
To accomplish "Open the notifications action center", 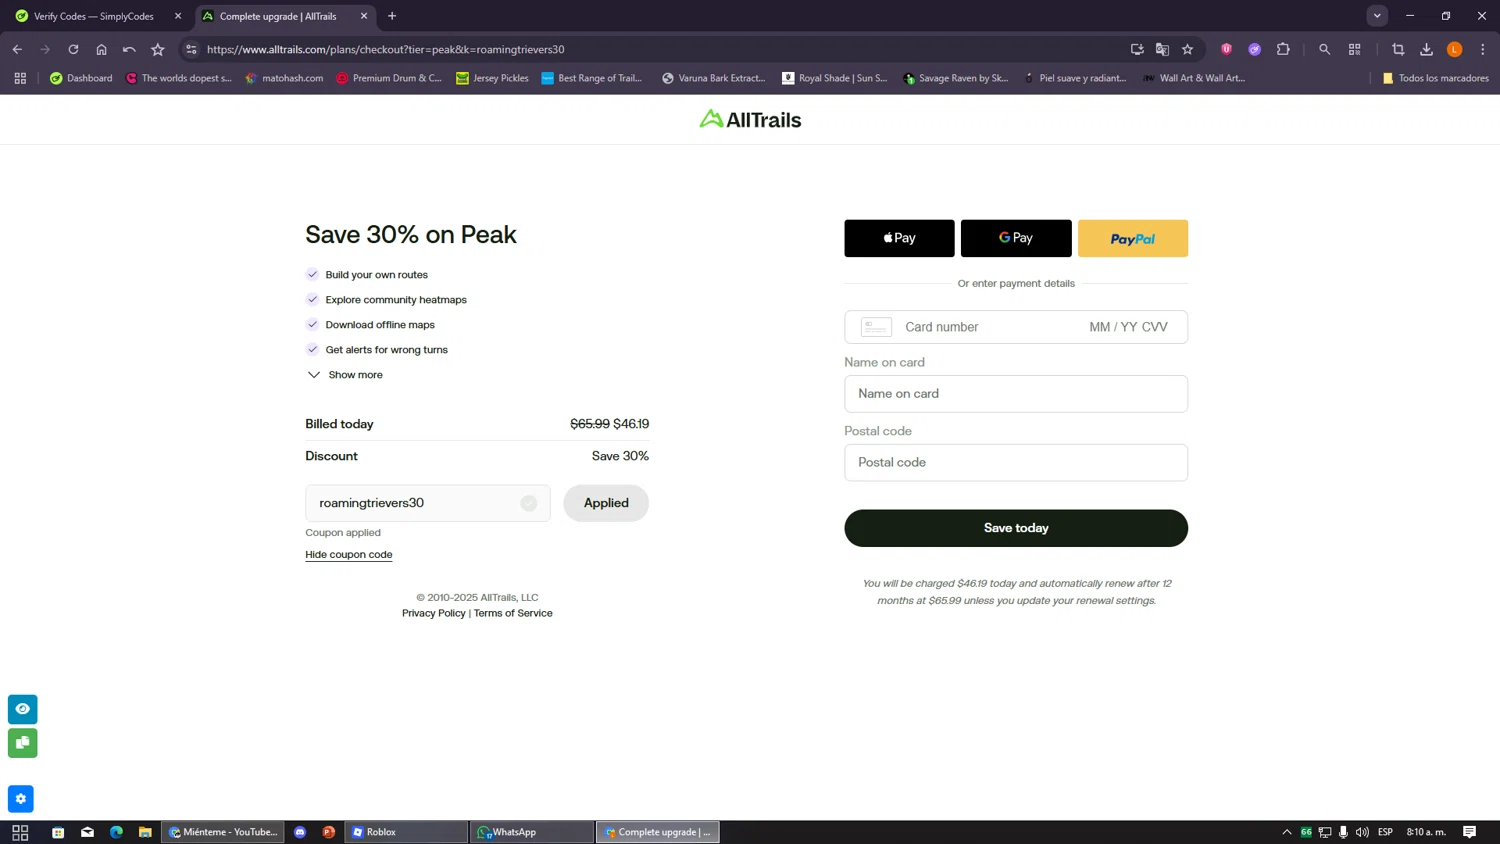I will click(1470, 832).
